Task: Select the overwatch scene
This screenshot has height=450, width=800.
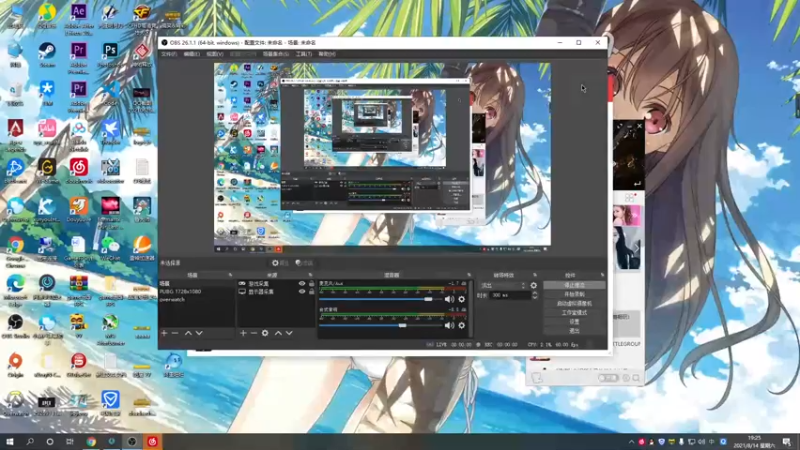Action: pyautogui.click(x=196, y=300)
